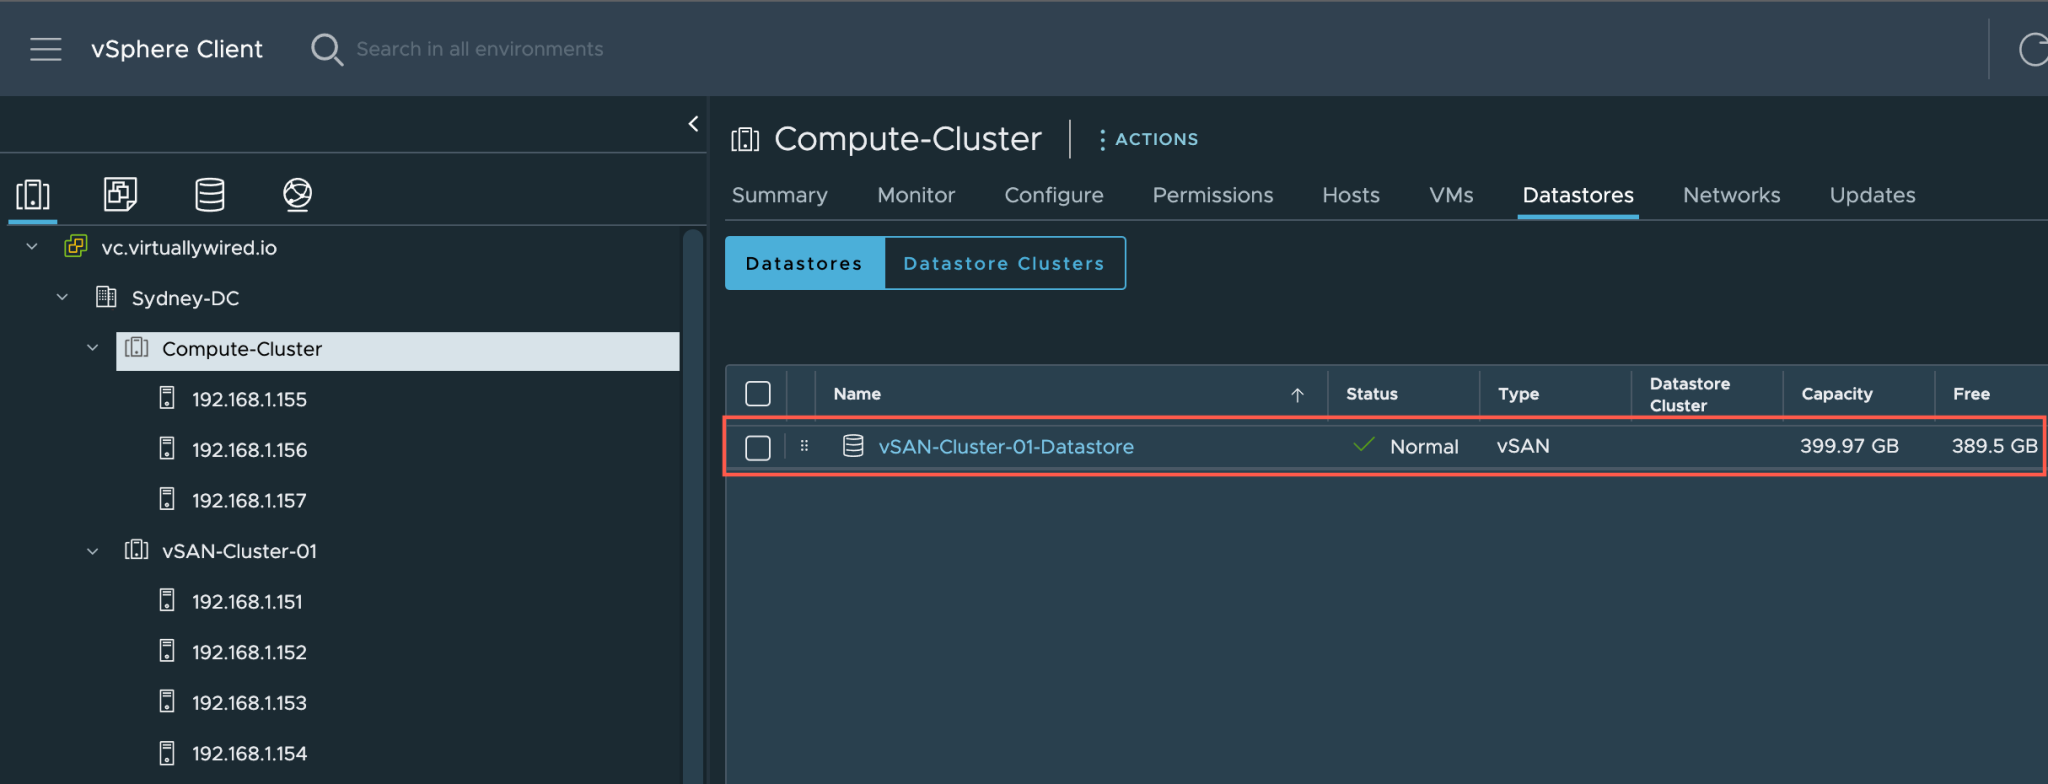Click host icon for 192.168.1.153
This screenshot has height=784, width=2048.
[167, 702]
